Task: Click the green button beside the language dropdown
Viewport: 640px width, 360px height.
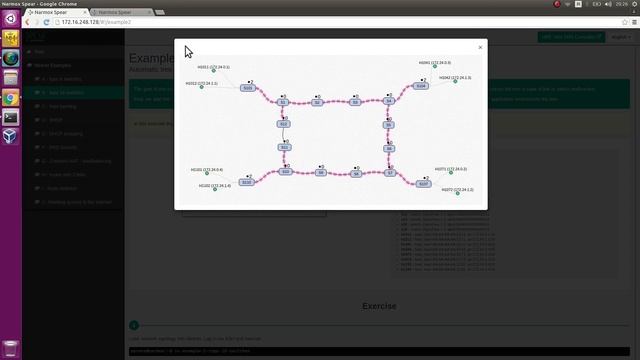Action: [571, 37]
